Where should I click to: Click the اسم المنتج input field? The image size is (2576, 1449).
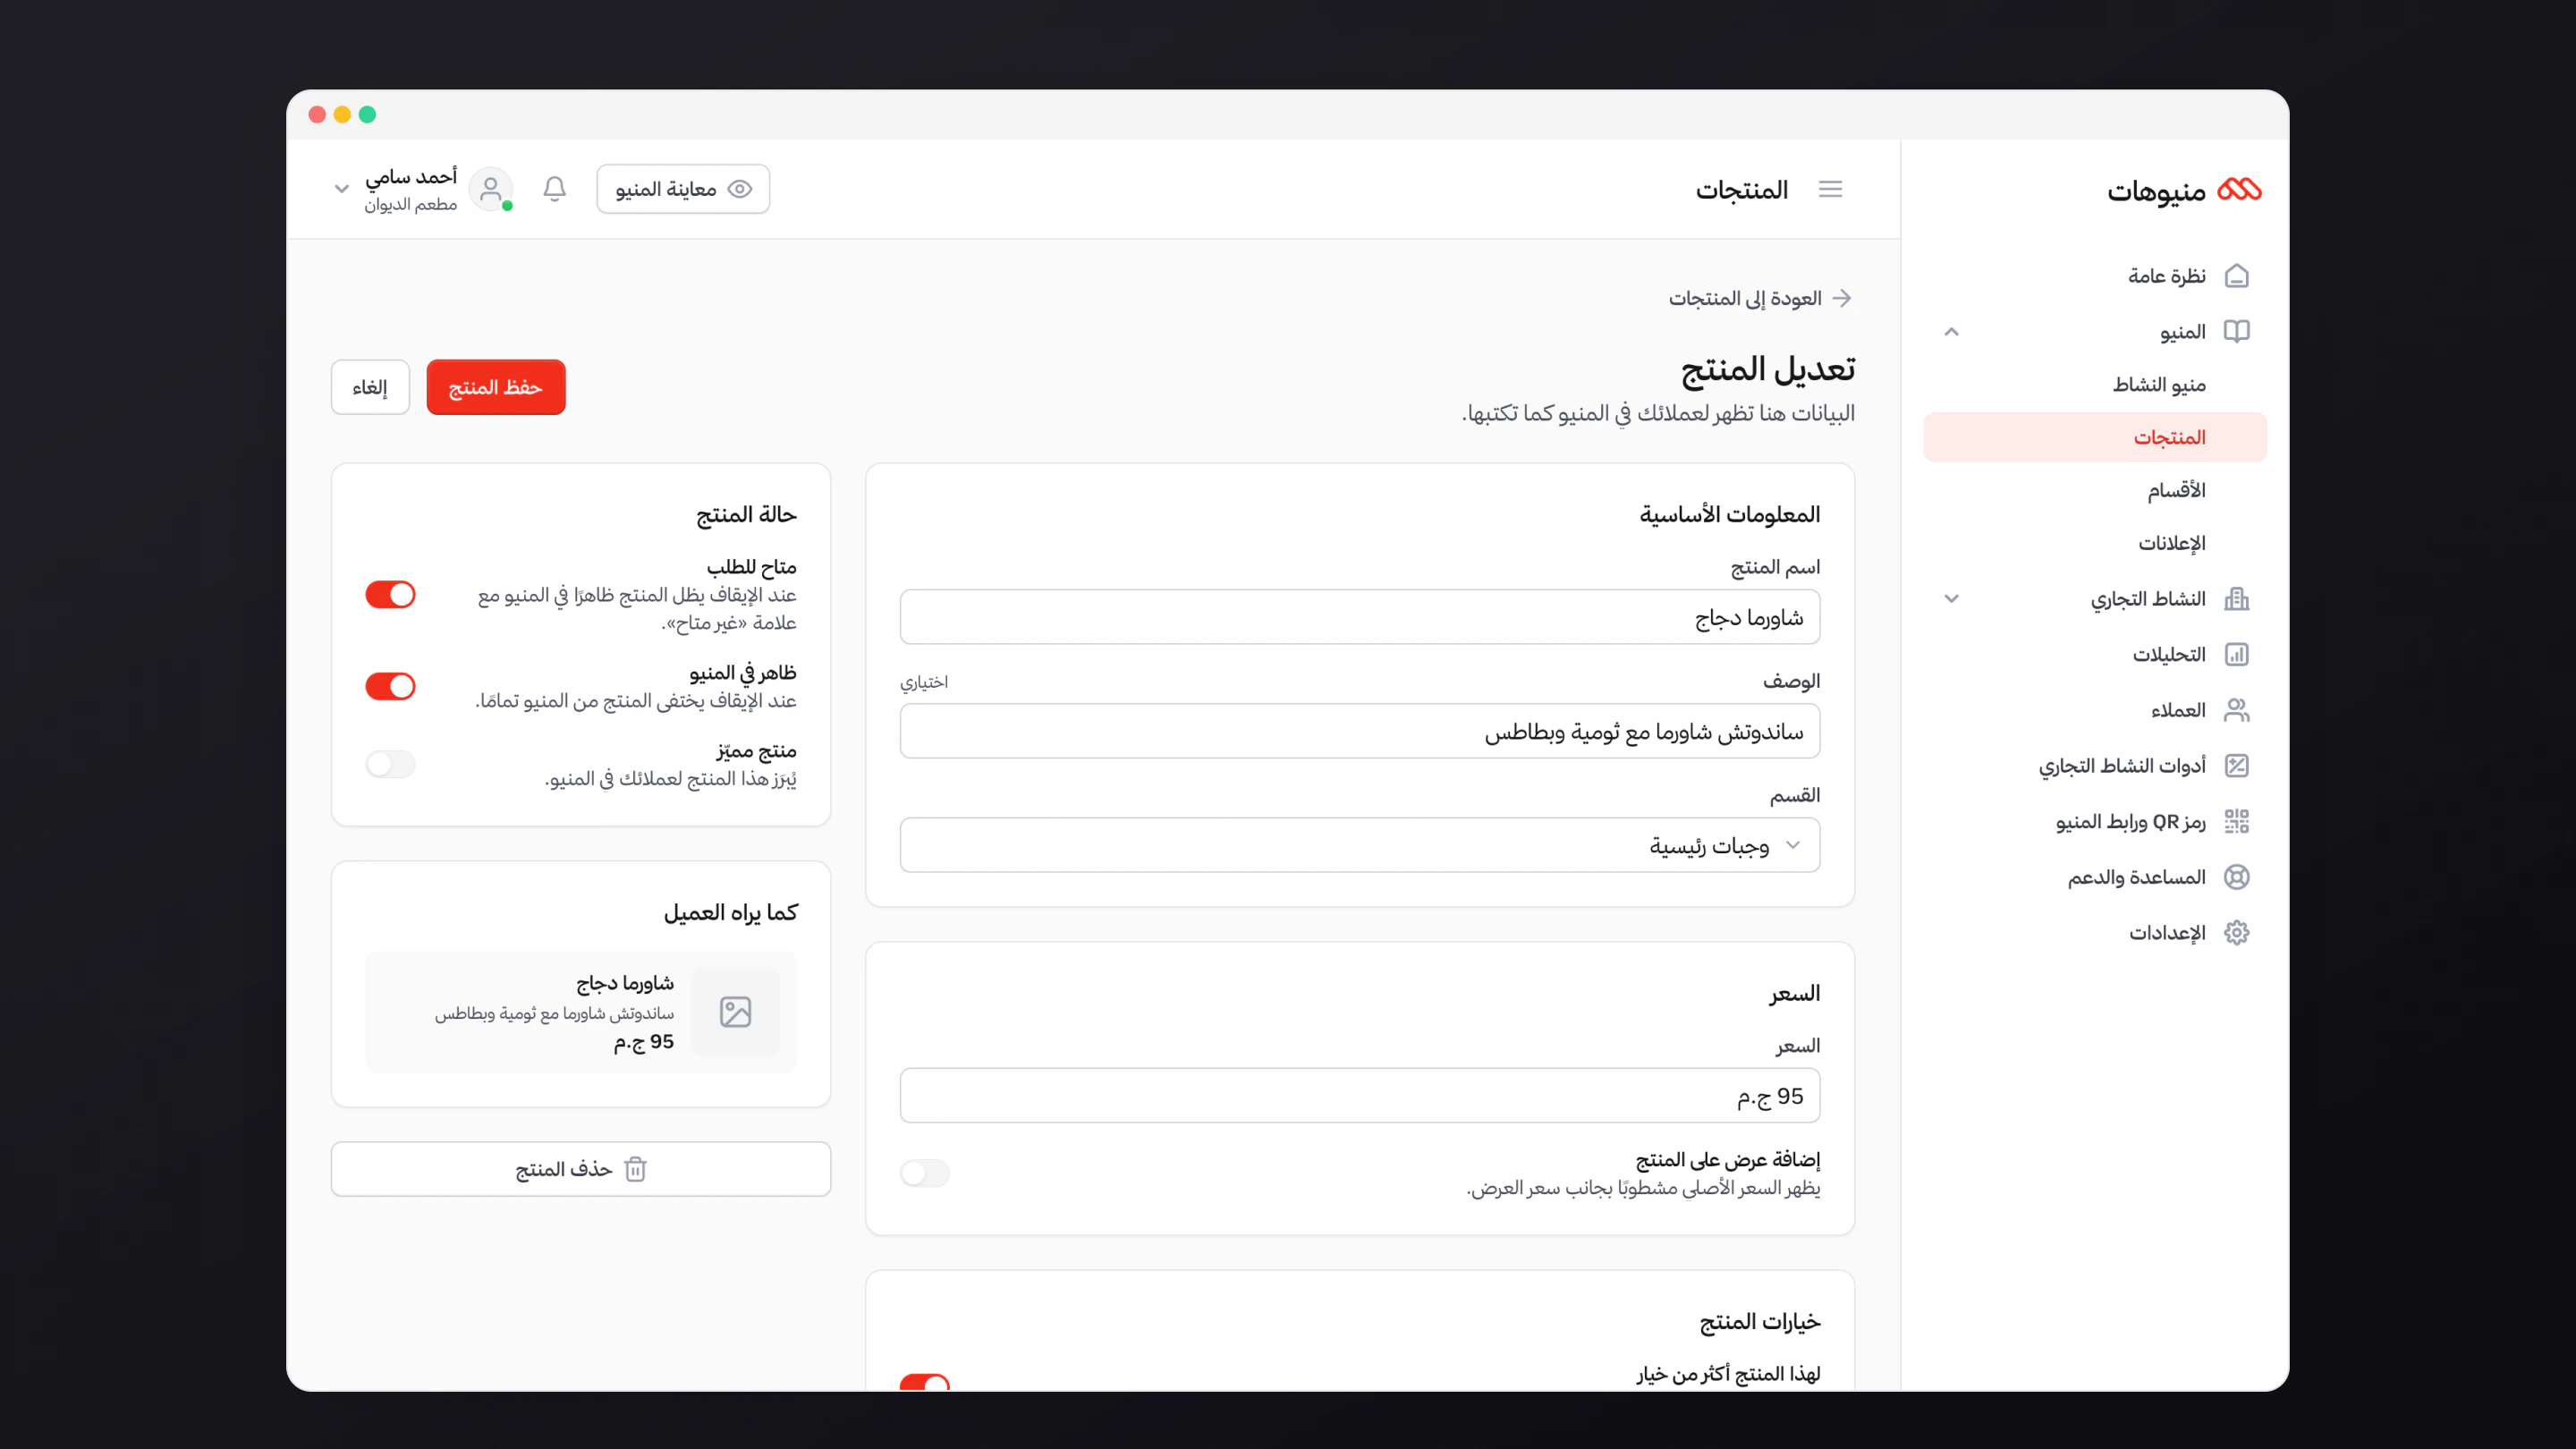(x=1359, y=617)
